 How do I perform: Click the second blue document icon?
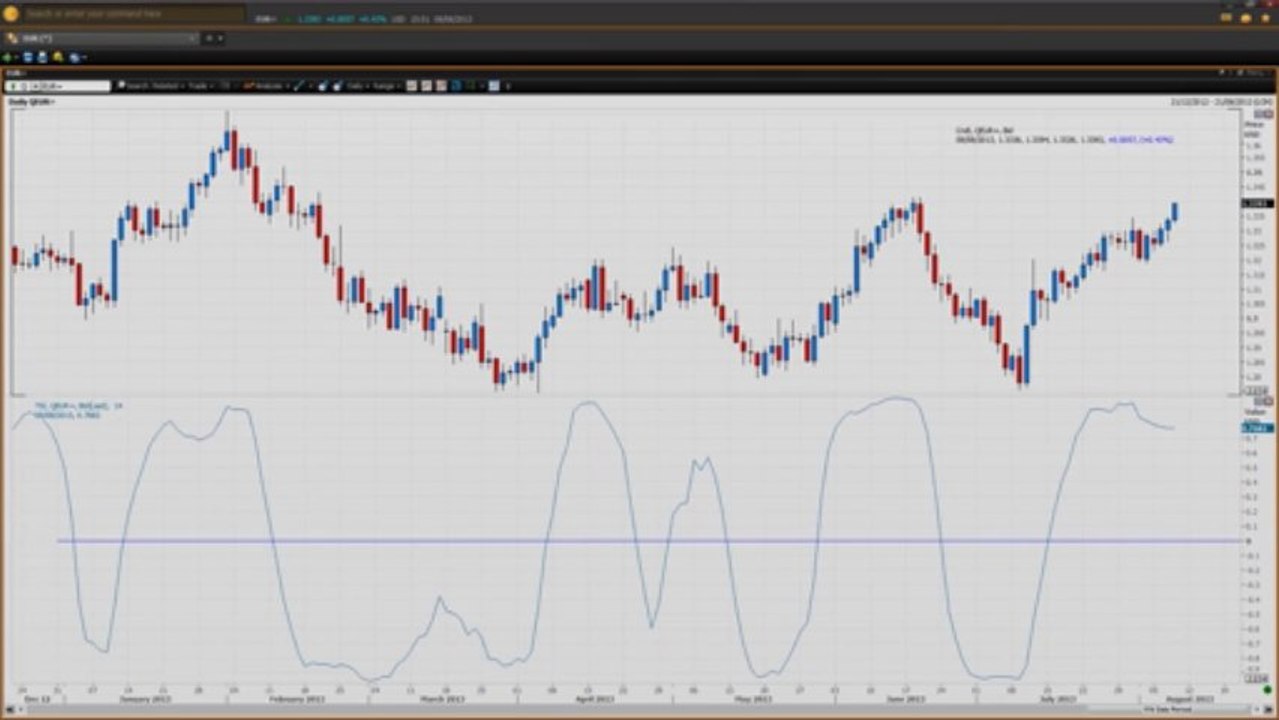pos(42,57)
